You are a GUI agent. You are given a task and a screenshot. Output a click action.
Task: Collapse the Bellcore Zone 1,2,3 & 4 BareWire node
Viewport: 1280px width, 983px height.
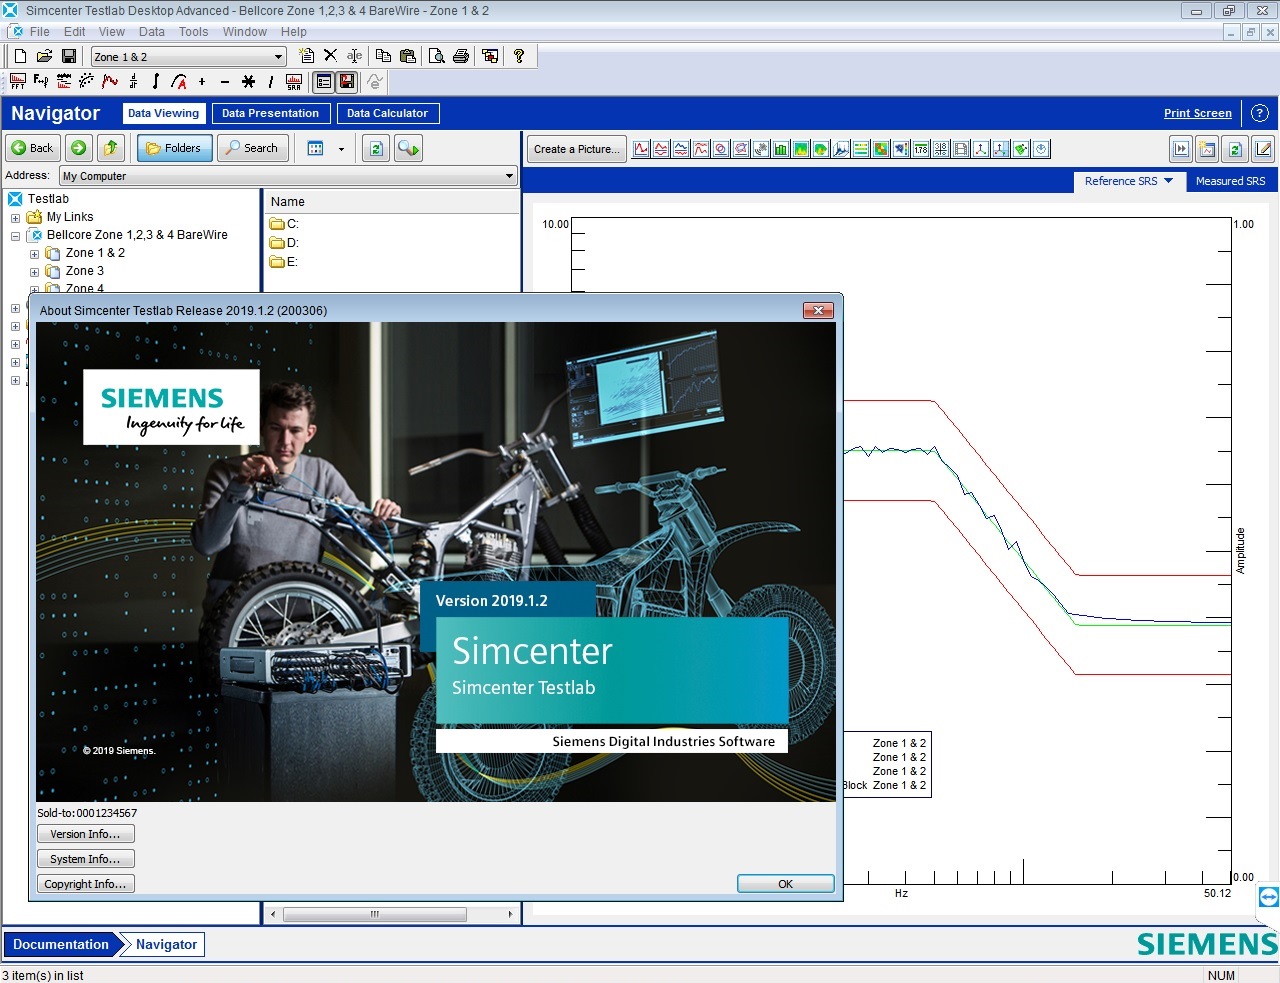15,236
